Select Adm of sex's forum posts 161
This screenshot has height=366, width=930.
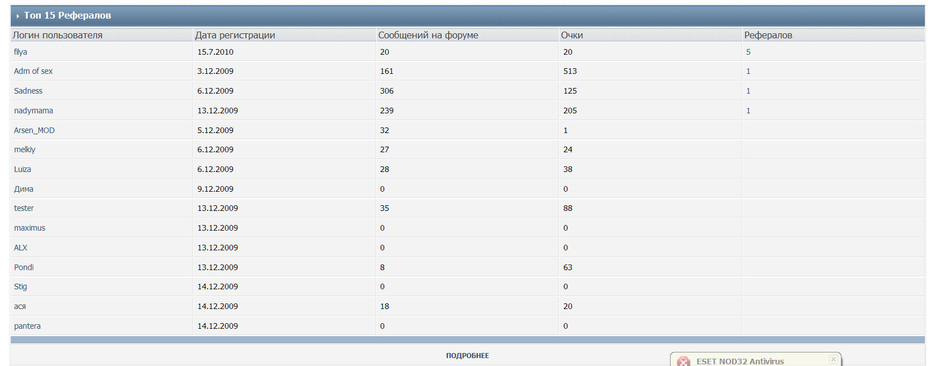point(387,71)
